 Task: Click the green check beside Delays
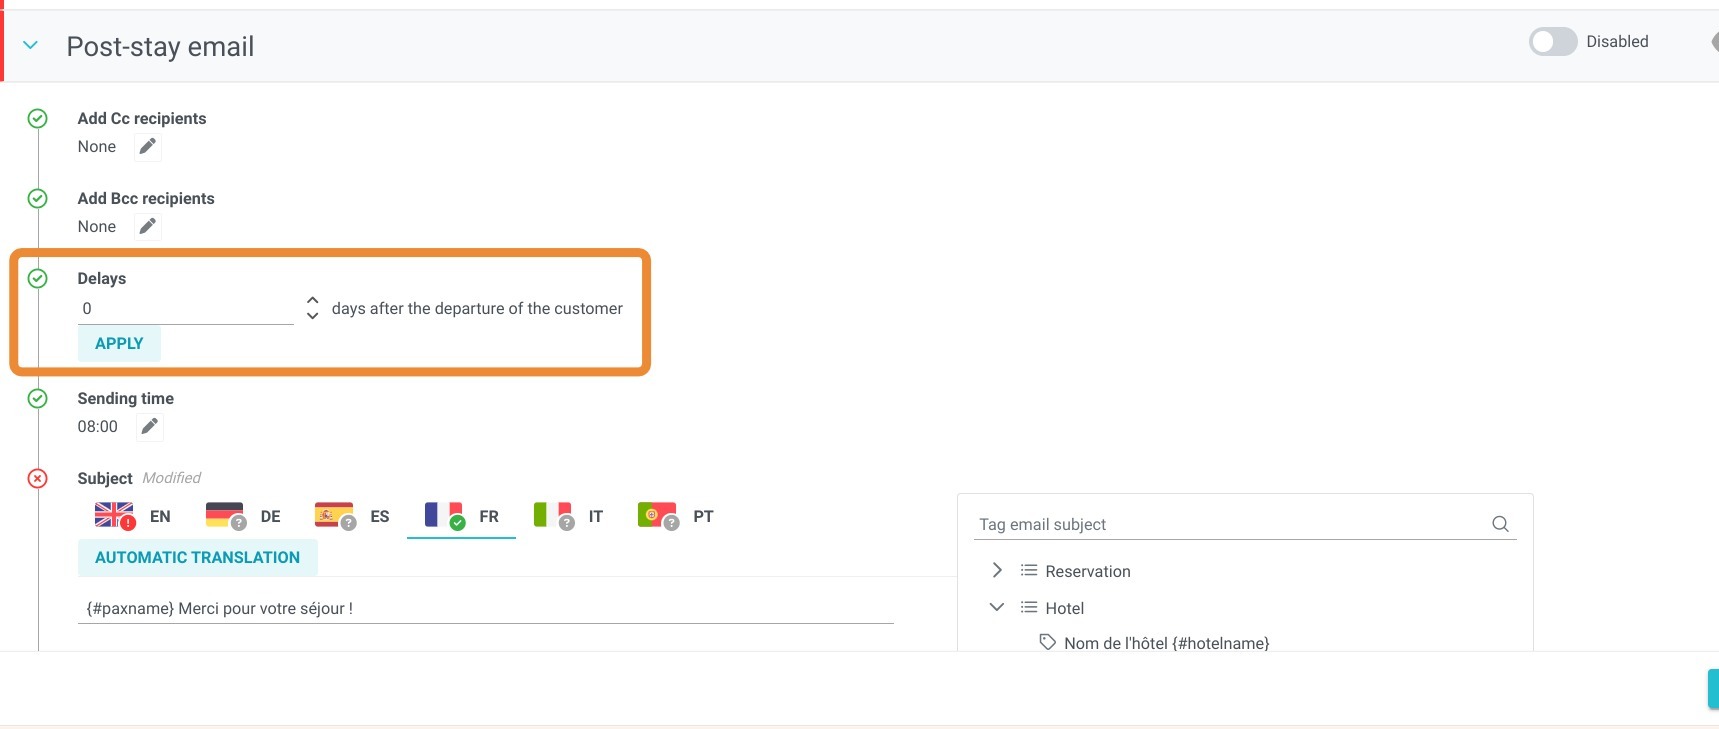pyautogui.click(x=37, y=279)
